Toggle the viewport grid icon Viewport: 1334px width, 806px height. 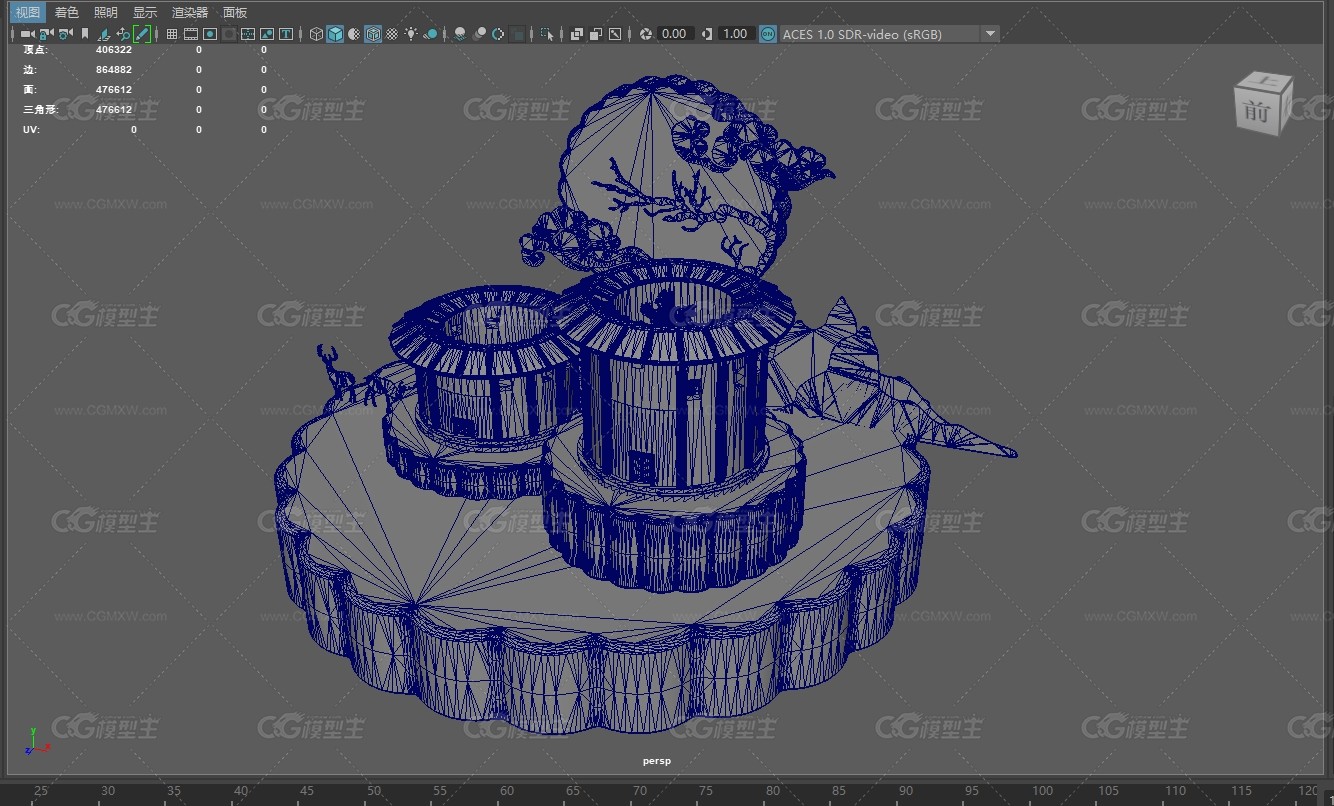pos(172,34)
